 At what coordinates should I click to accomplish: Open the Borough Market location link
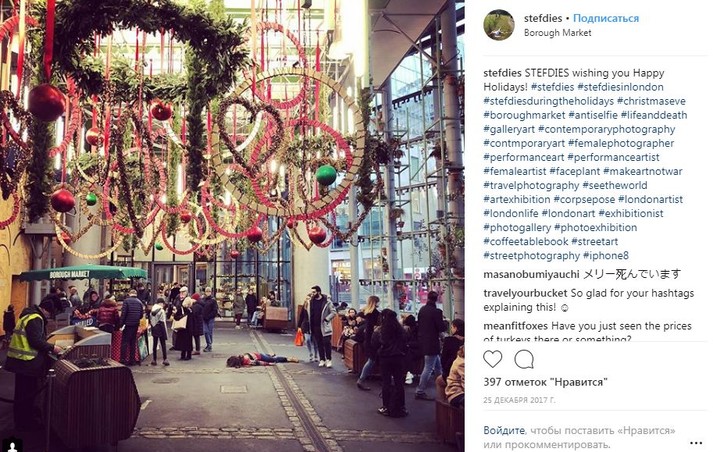[x=557, y=33]
